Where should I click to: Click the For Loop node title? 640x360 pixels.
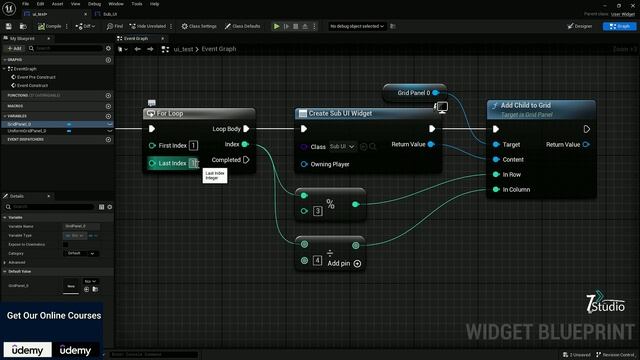click(x=170, y=113)
